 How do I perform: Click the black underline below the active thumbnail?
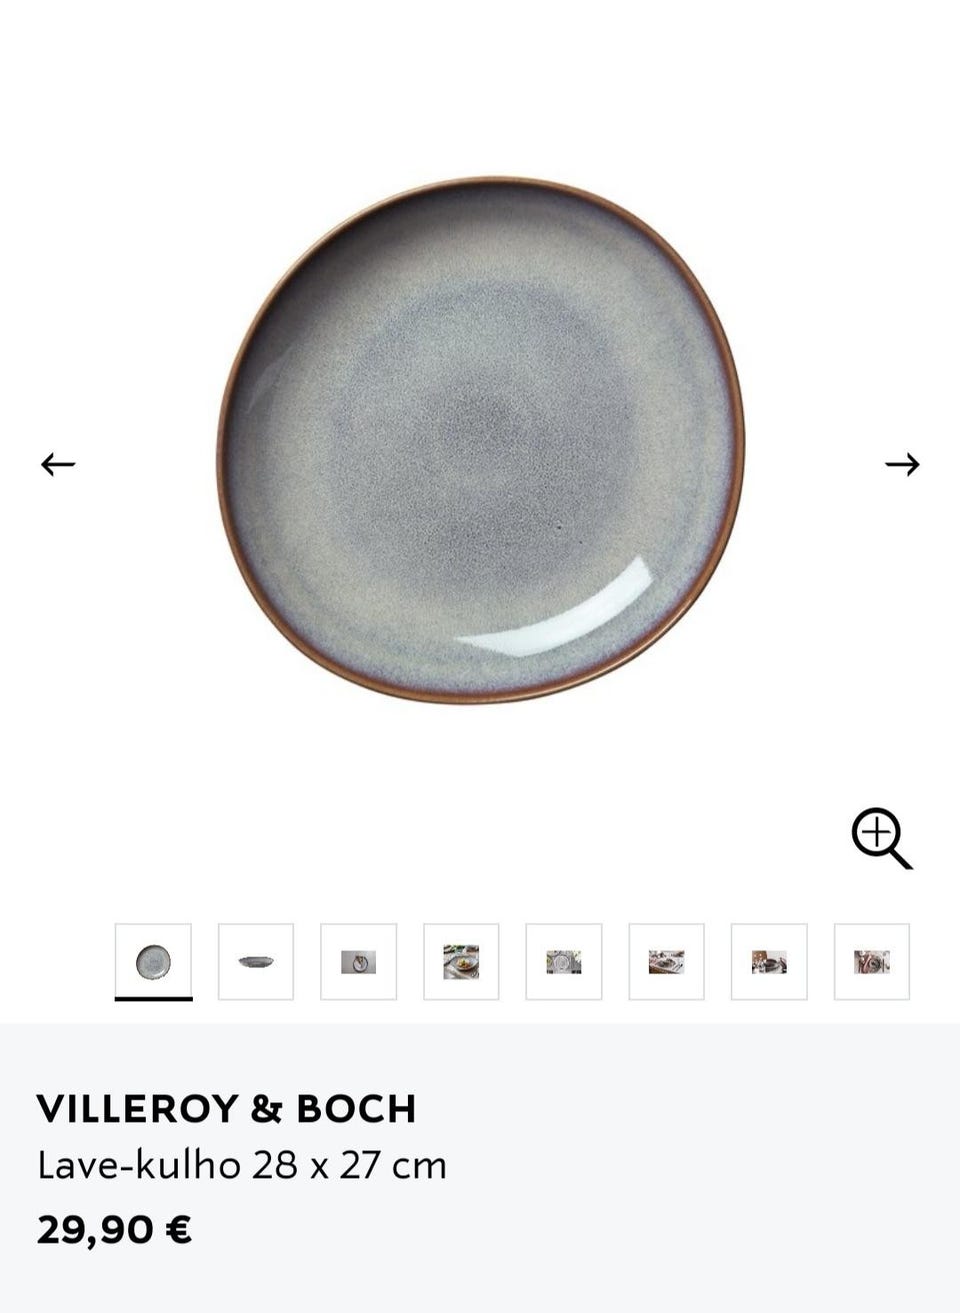click(x=153, y=998)
